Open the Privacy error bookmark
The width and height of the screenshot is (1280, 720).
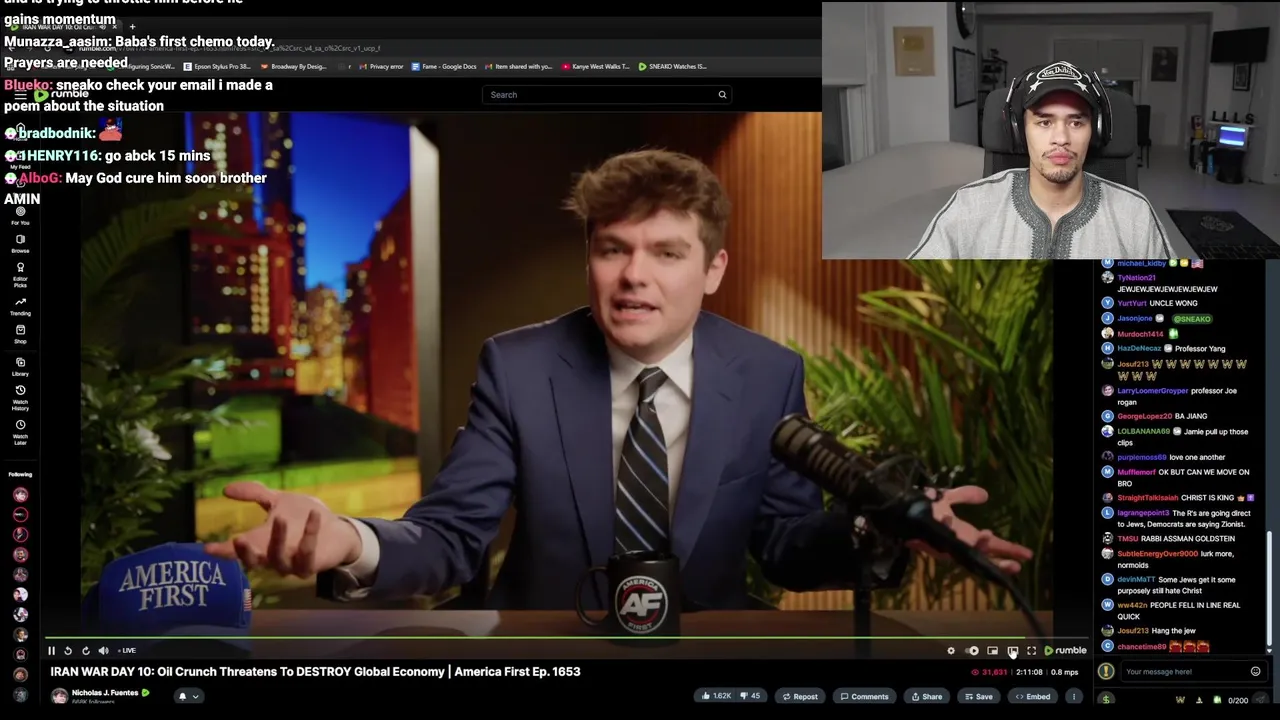click(381, 67)
